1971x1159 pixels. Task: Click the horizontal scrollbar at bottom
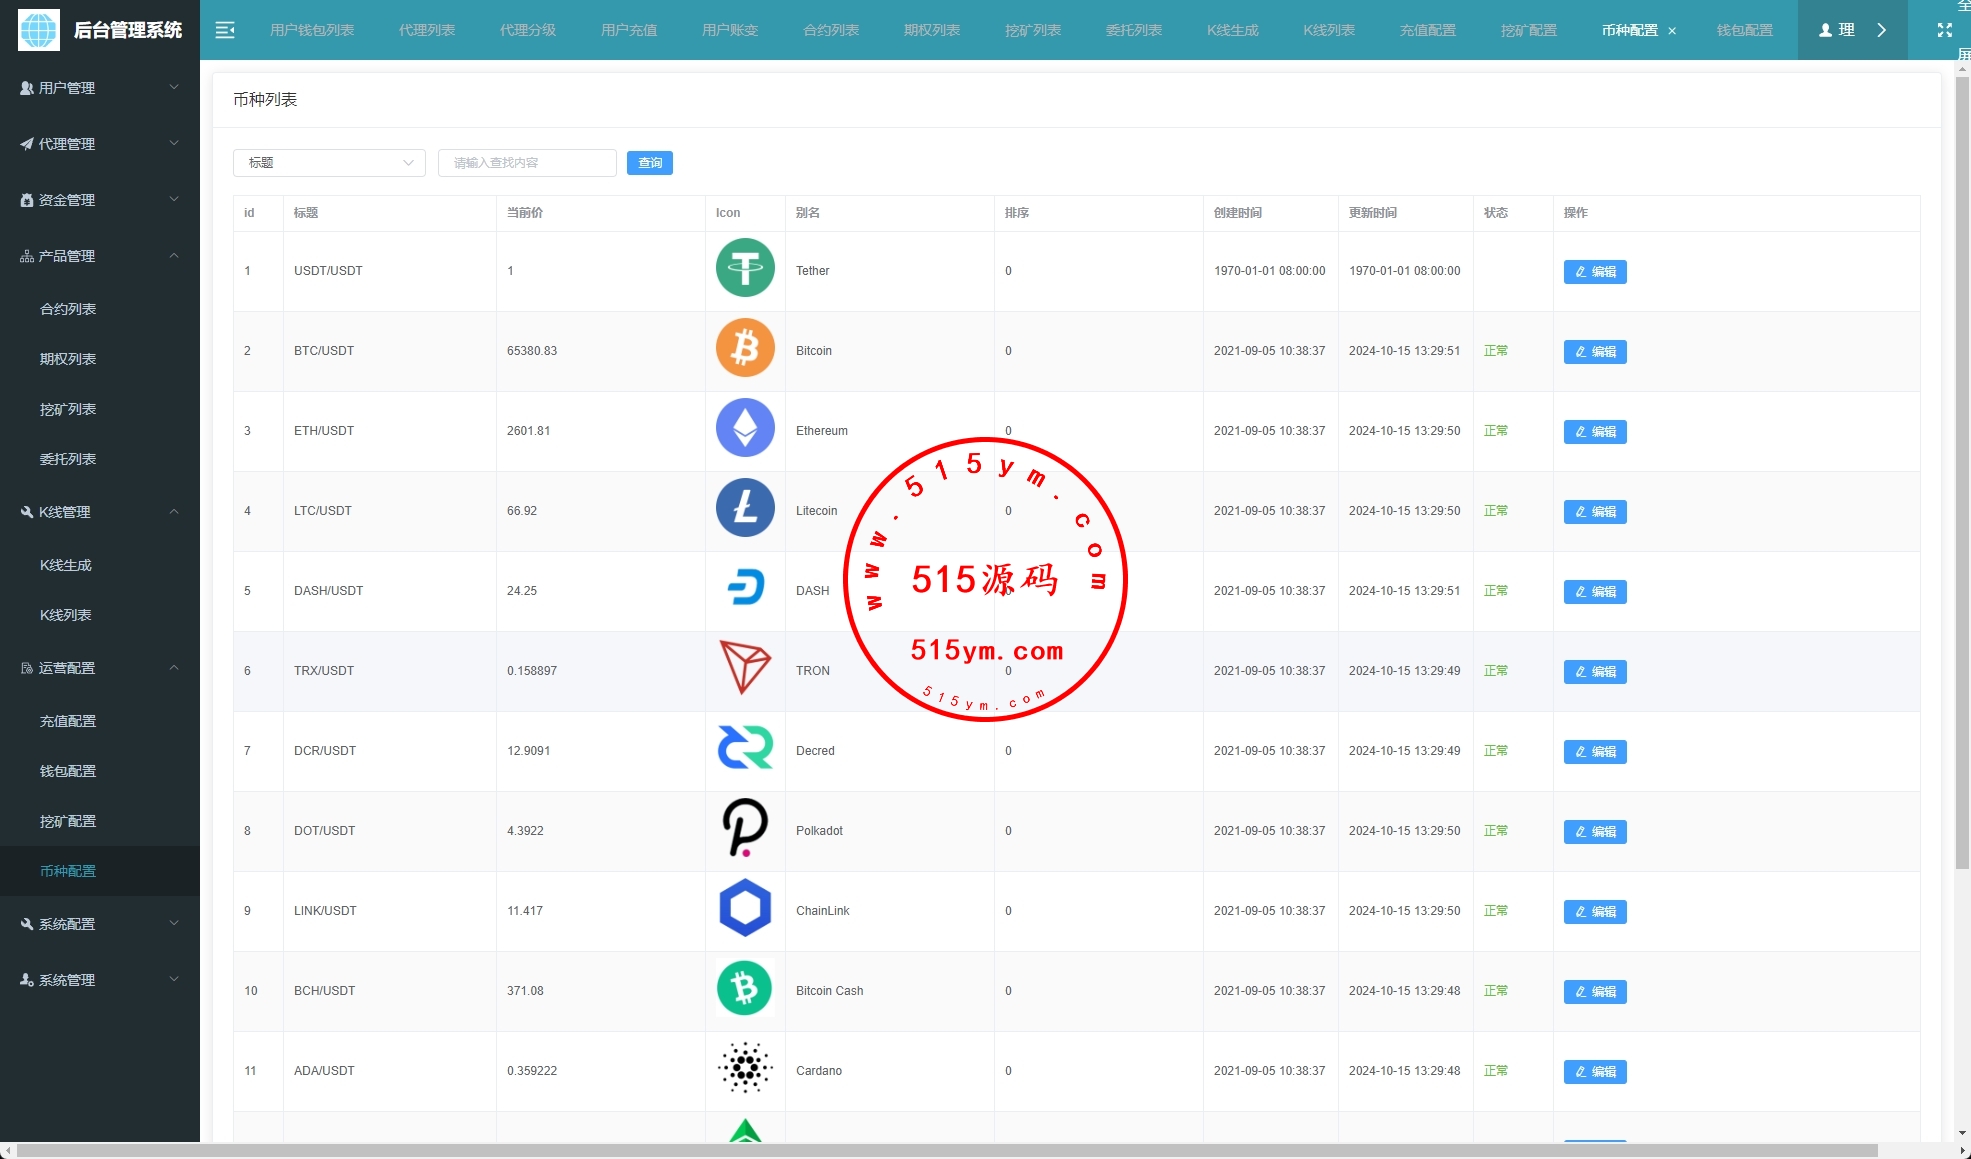[x=940, y=1150]
